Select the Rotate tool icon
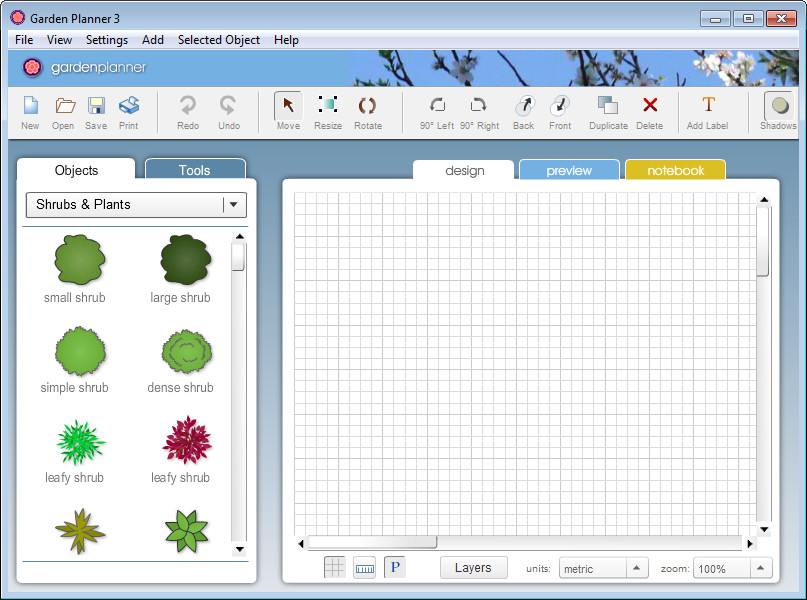Screen dimensions: 807x600 [367, 106]
